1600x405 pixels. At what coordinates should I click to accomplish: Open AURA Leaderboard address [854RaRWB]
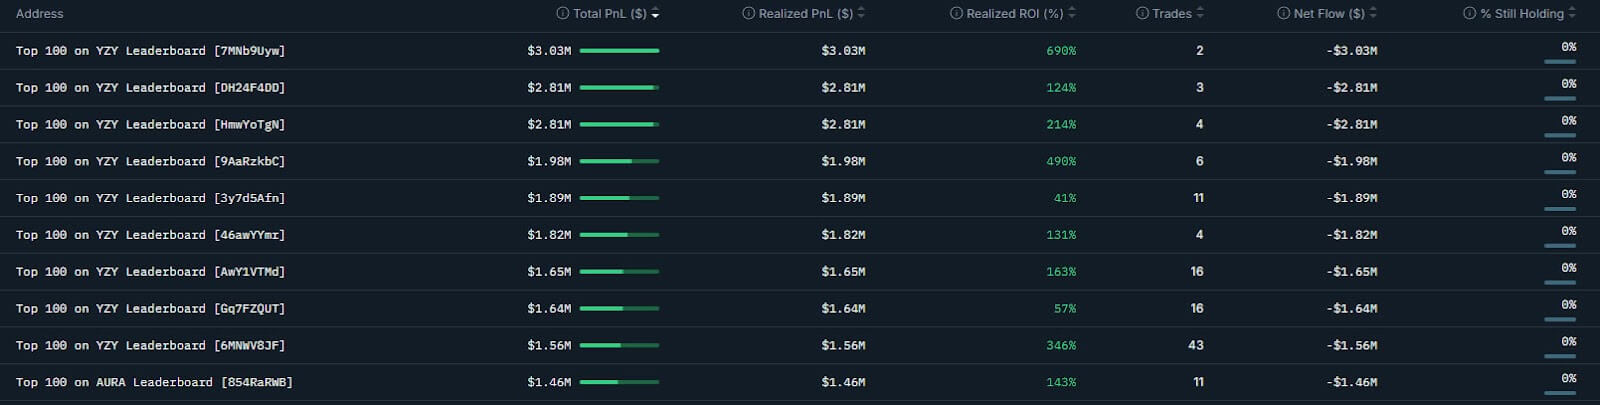tap(154, 383)
